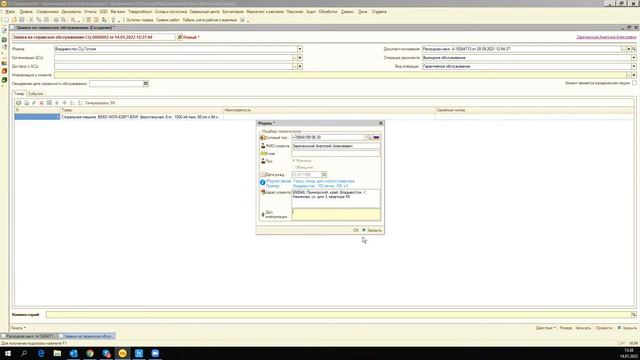Click Провести button at bottom
This screenshot has height=360, width=640.
click(604, 328)
